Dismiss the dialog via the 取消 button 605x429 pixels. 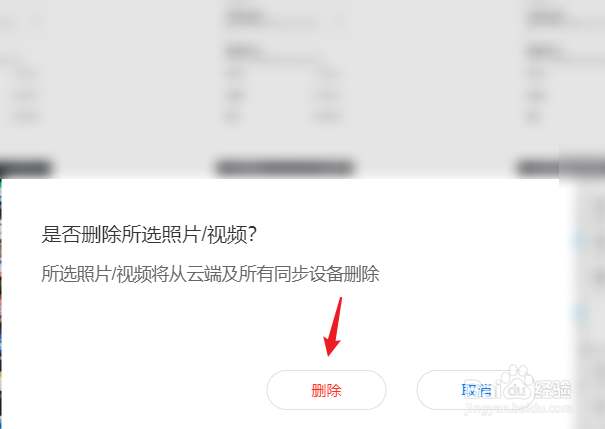tap(476, 390)
